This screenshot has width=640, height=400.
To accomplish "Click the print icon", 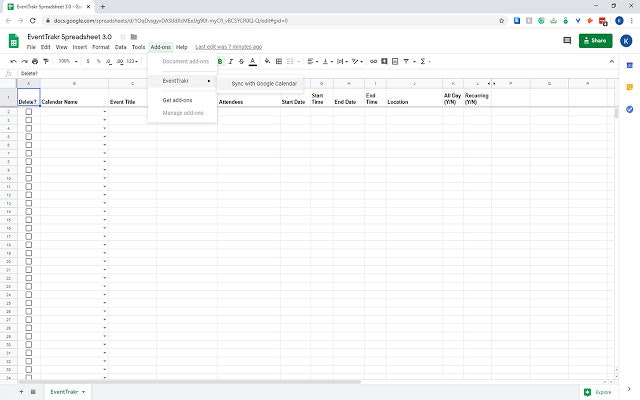I will [x=35, y=61].
